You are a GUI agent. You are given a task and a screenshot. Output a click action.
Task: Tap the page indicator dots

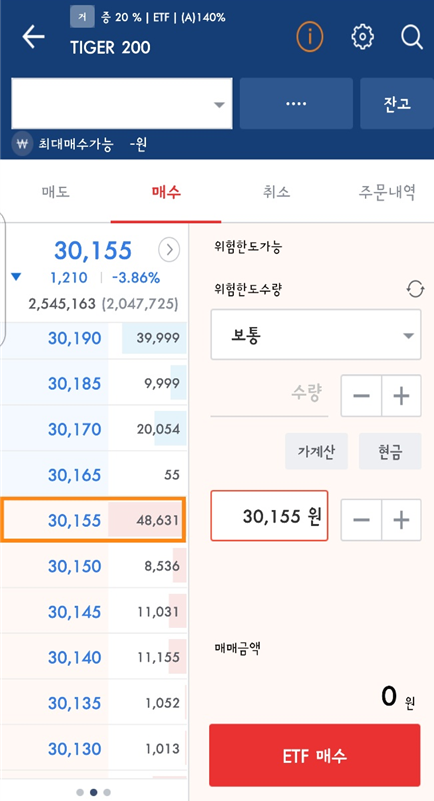click(x=93, y=792)
